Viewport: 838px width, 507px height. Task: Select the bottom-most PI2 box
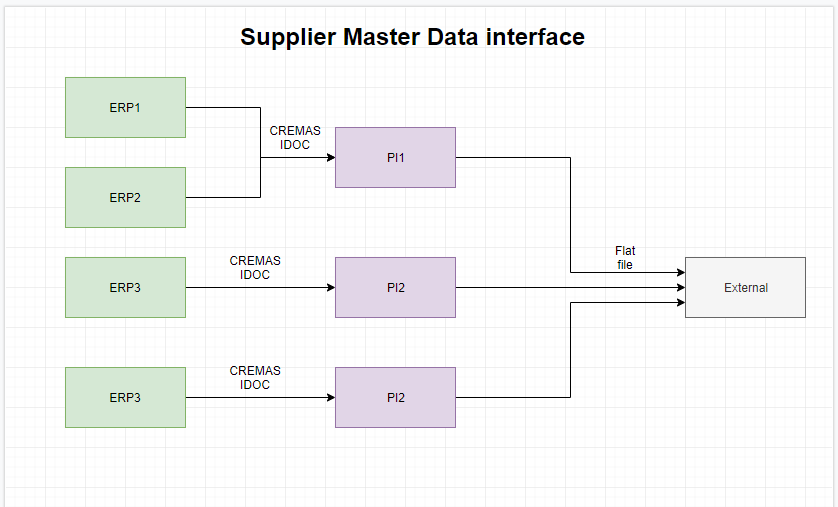[395, 397]
